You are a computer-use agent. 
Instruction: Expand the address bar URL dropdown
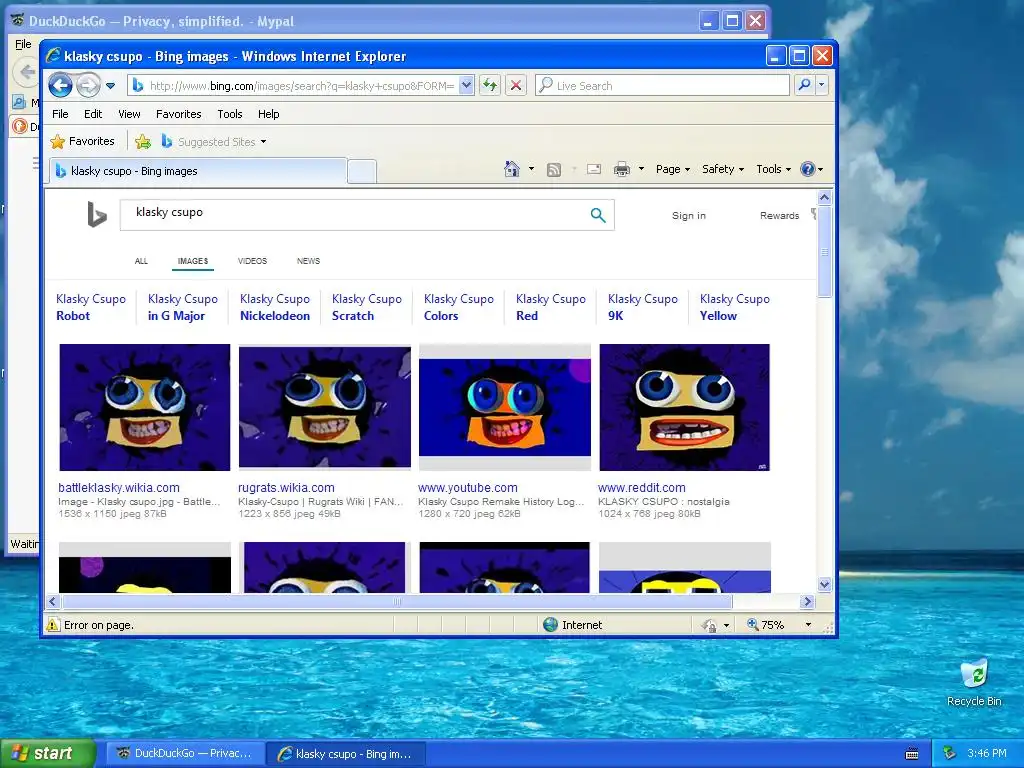(x=466, y=86)
